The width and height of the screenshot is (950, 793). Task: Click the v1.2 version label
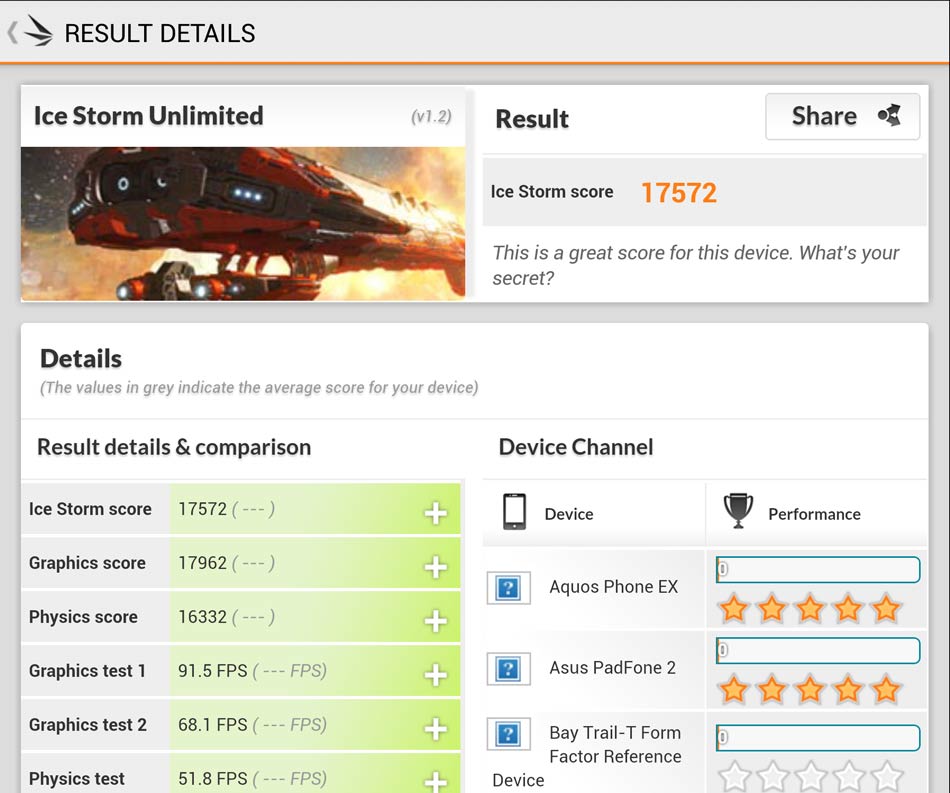tap(431, 116)
